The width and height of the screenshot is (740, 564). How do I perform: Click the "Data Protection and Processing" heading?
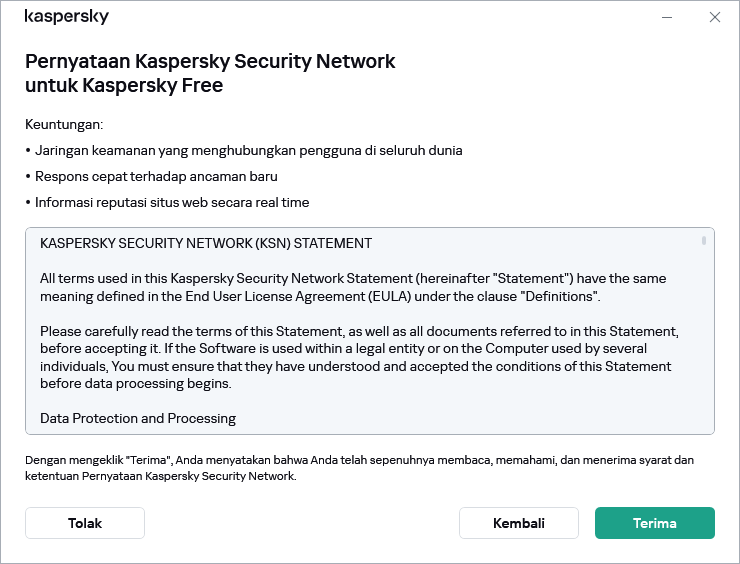138,418
